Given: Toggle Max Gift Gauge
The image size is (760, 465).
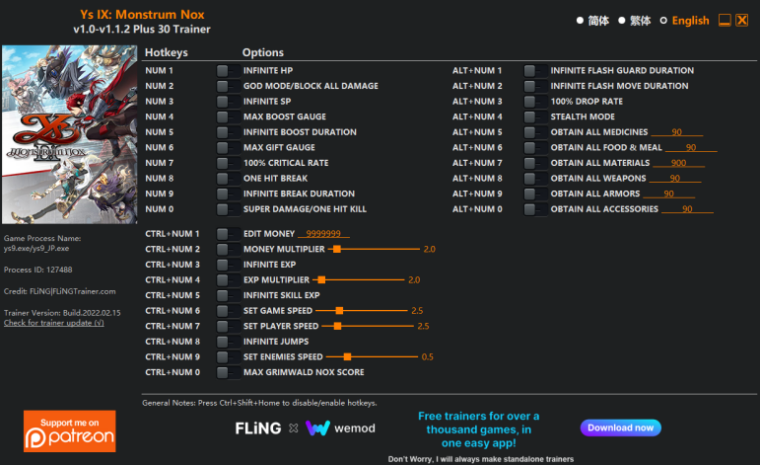Looking at the screenshot, I should coord(228,148).
